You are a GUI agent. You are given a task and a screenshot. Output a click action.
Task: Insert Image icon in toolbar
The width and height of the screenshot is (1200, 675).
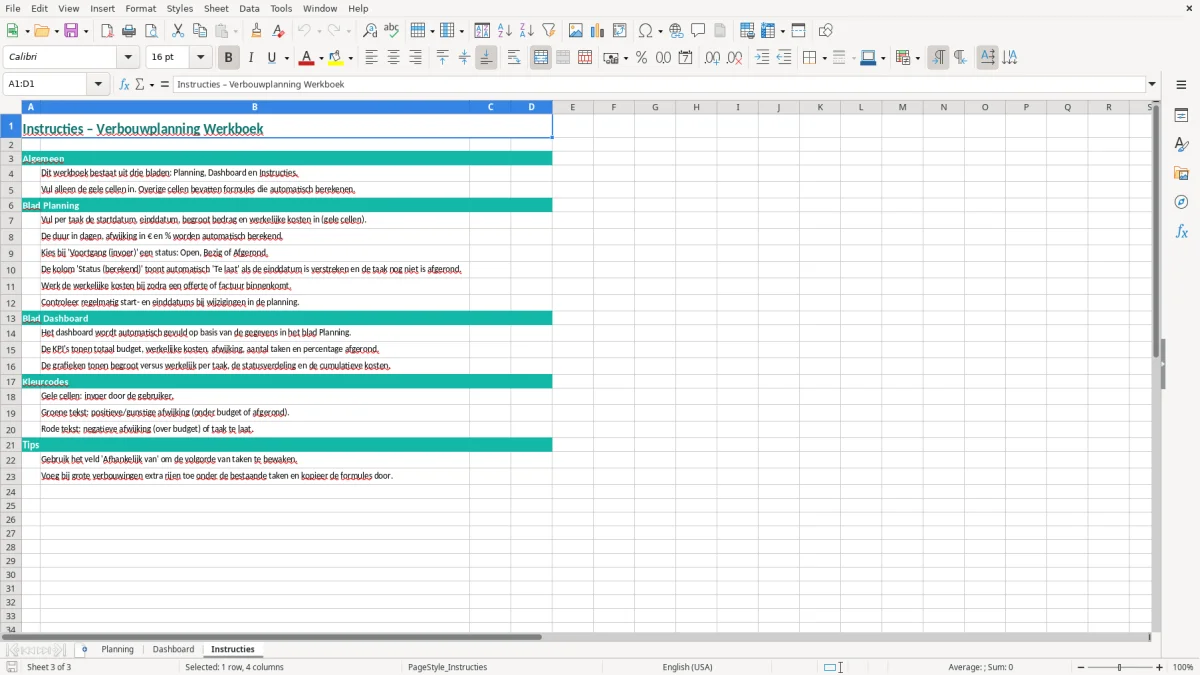click(x=576, y=31)
